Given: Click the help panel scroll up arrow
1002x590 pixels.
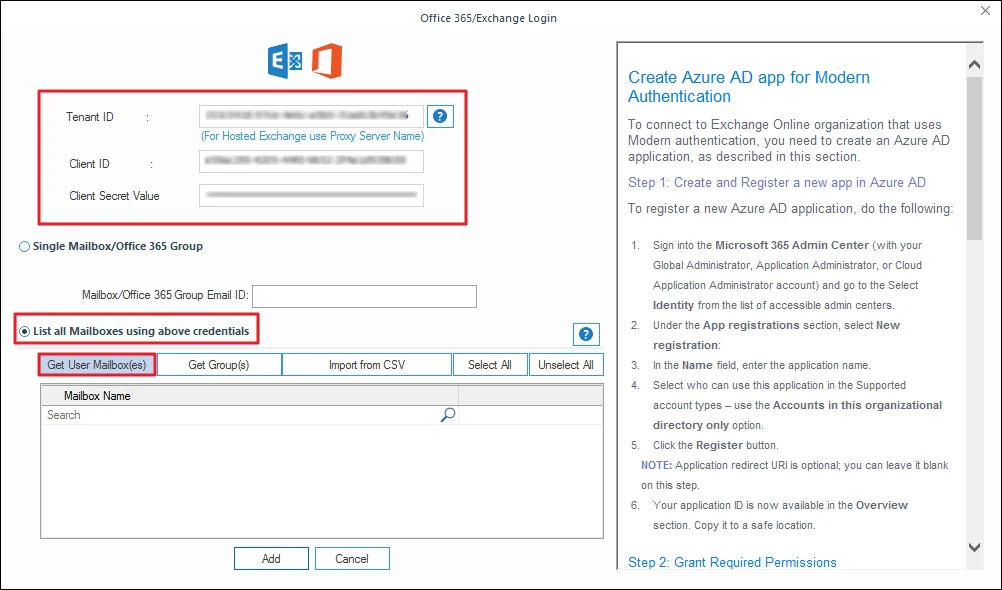Looking at the screenshot, I should click(975, 65).
